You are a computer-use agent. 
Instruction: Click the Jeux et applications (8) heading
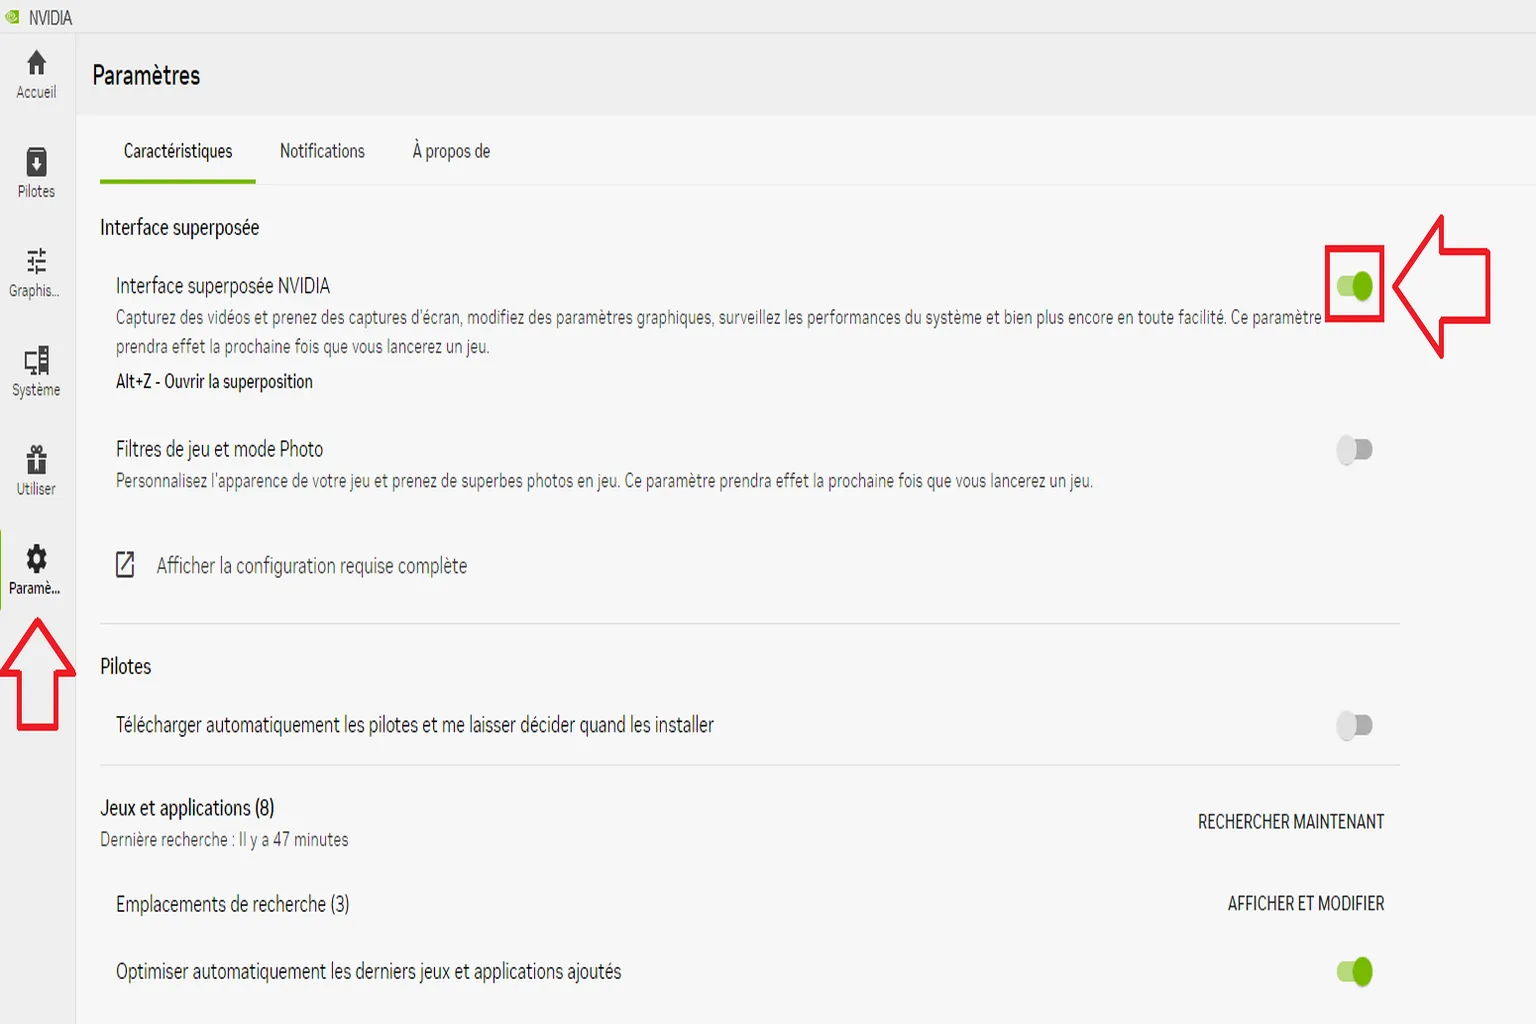coord(187,808)
